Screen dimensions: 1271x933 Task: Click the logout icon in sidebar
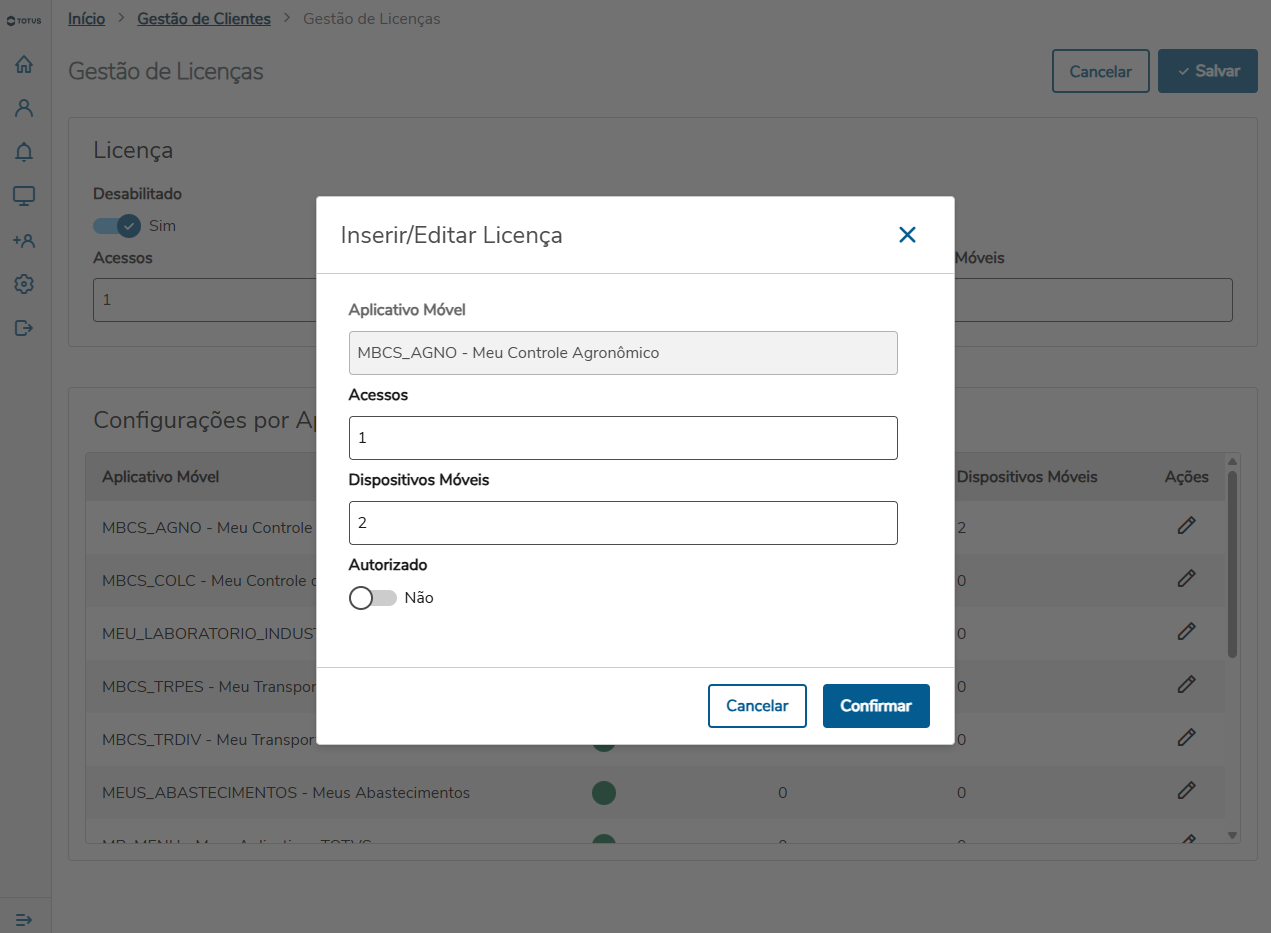point(24,328)
